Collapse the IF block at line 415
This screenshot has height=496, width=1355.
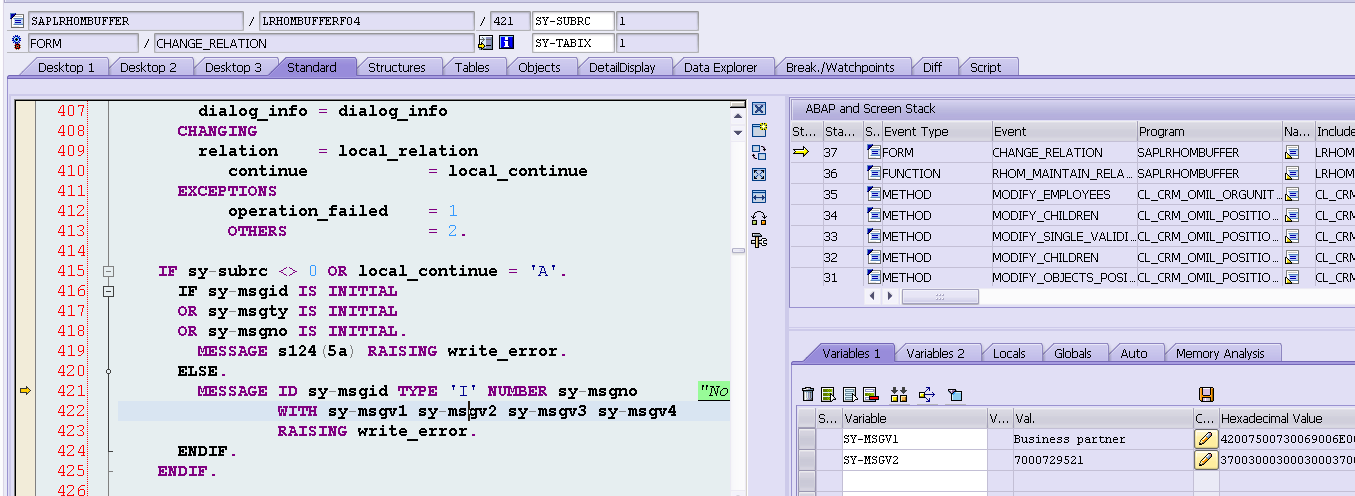[x=109, y=271]
